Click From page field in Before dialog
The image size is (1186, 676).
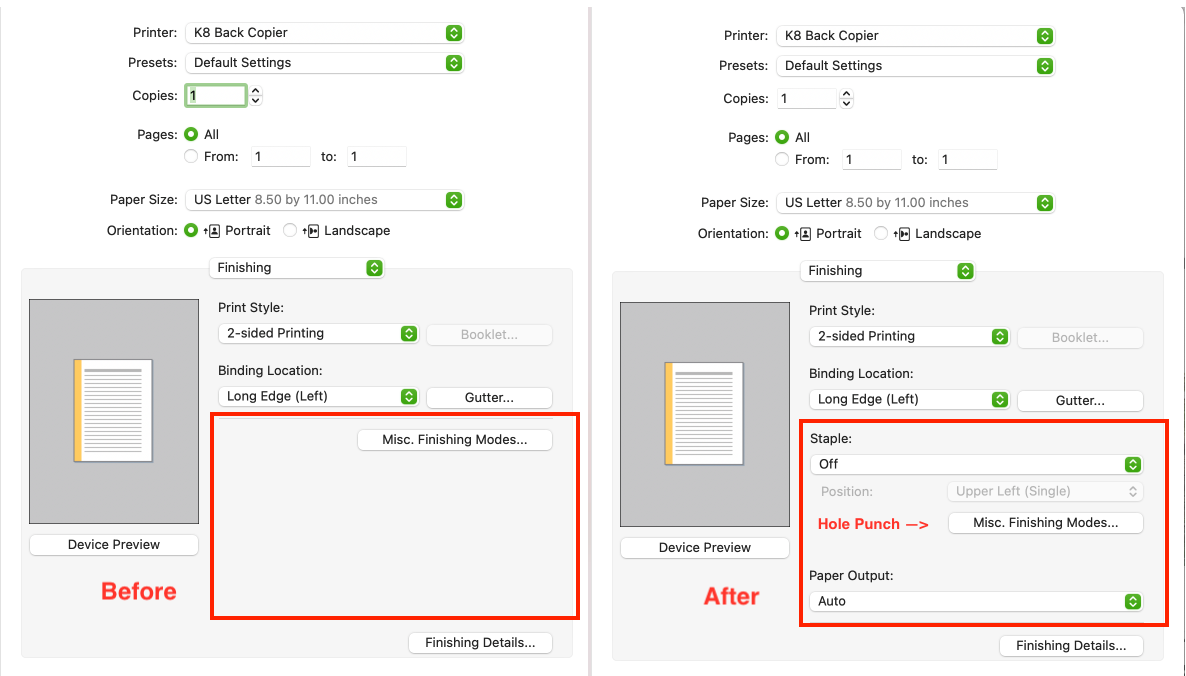click(281, 157)
